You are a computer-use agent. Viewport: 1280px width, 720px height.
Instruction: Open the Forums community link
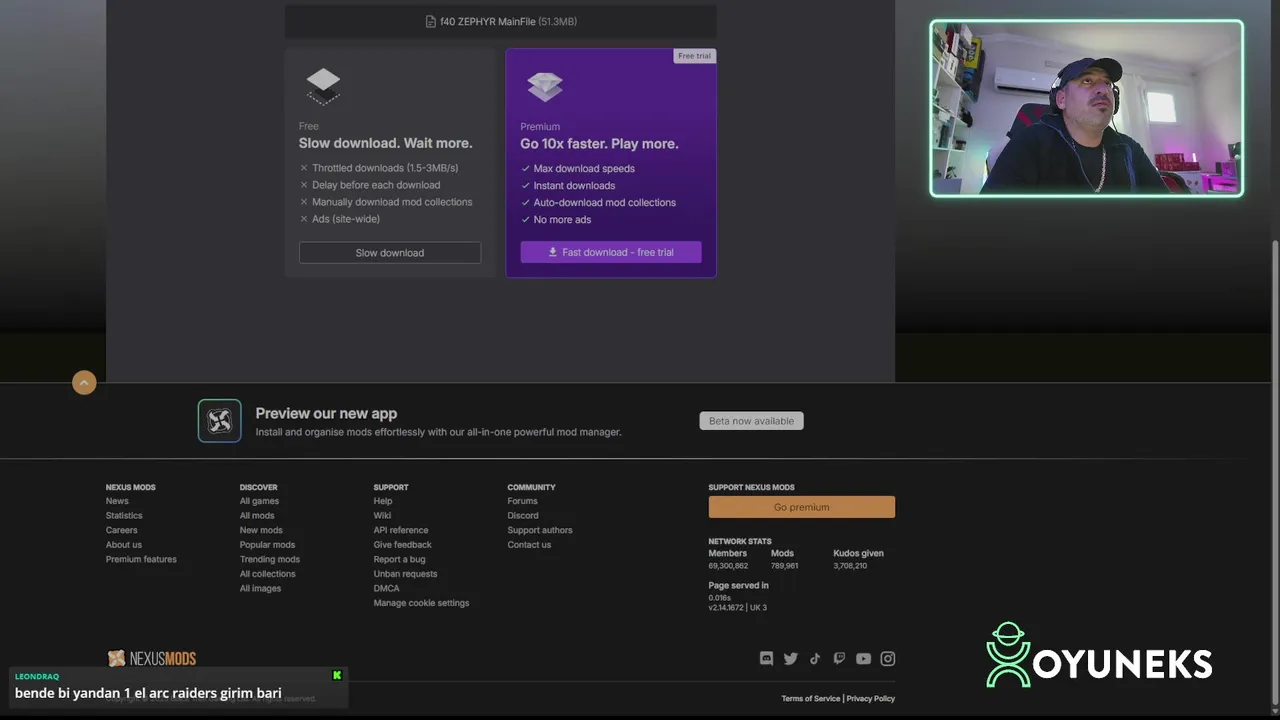click(522, 501)
